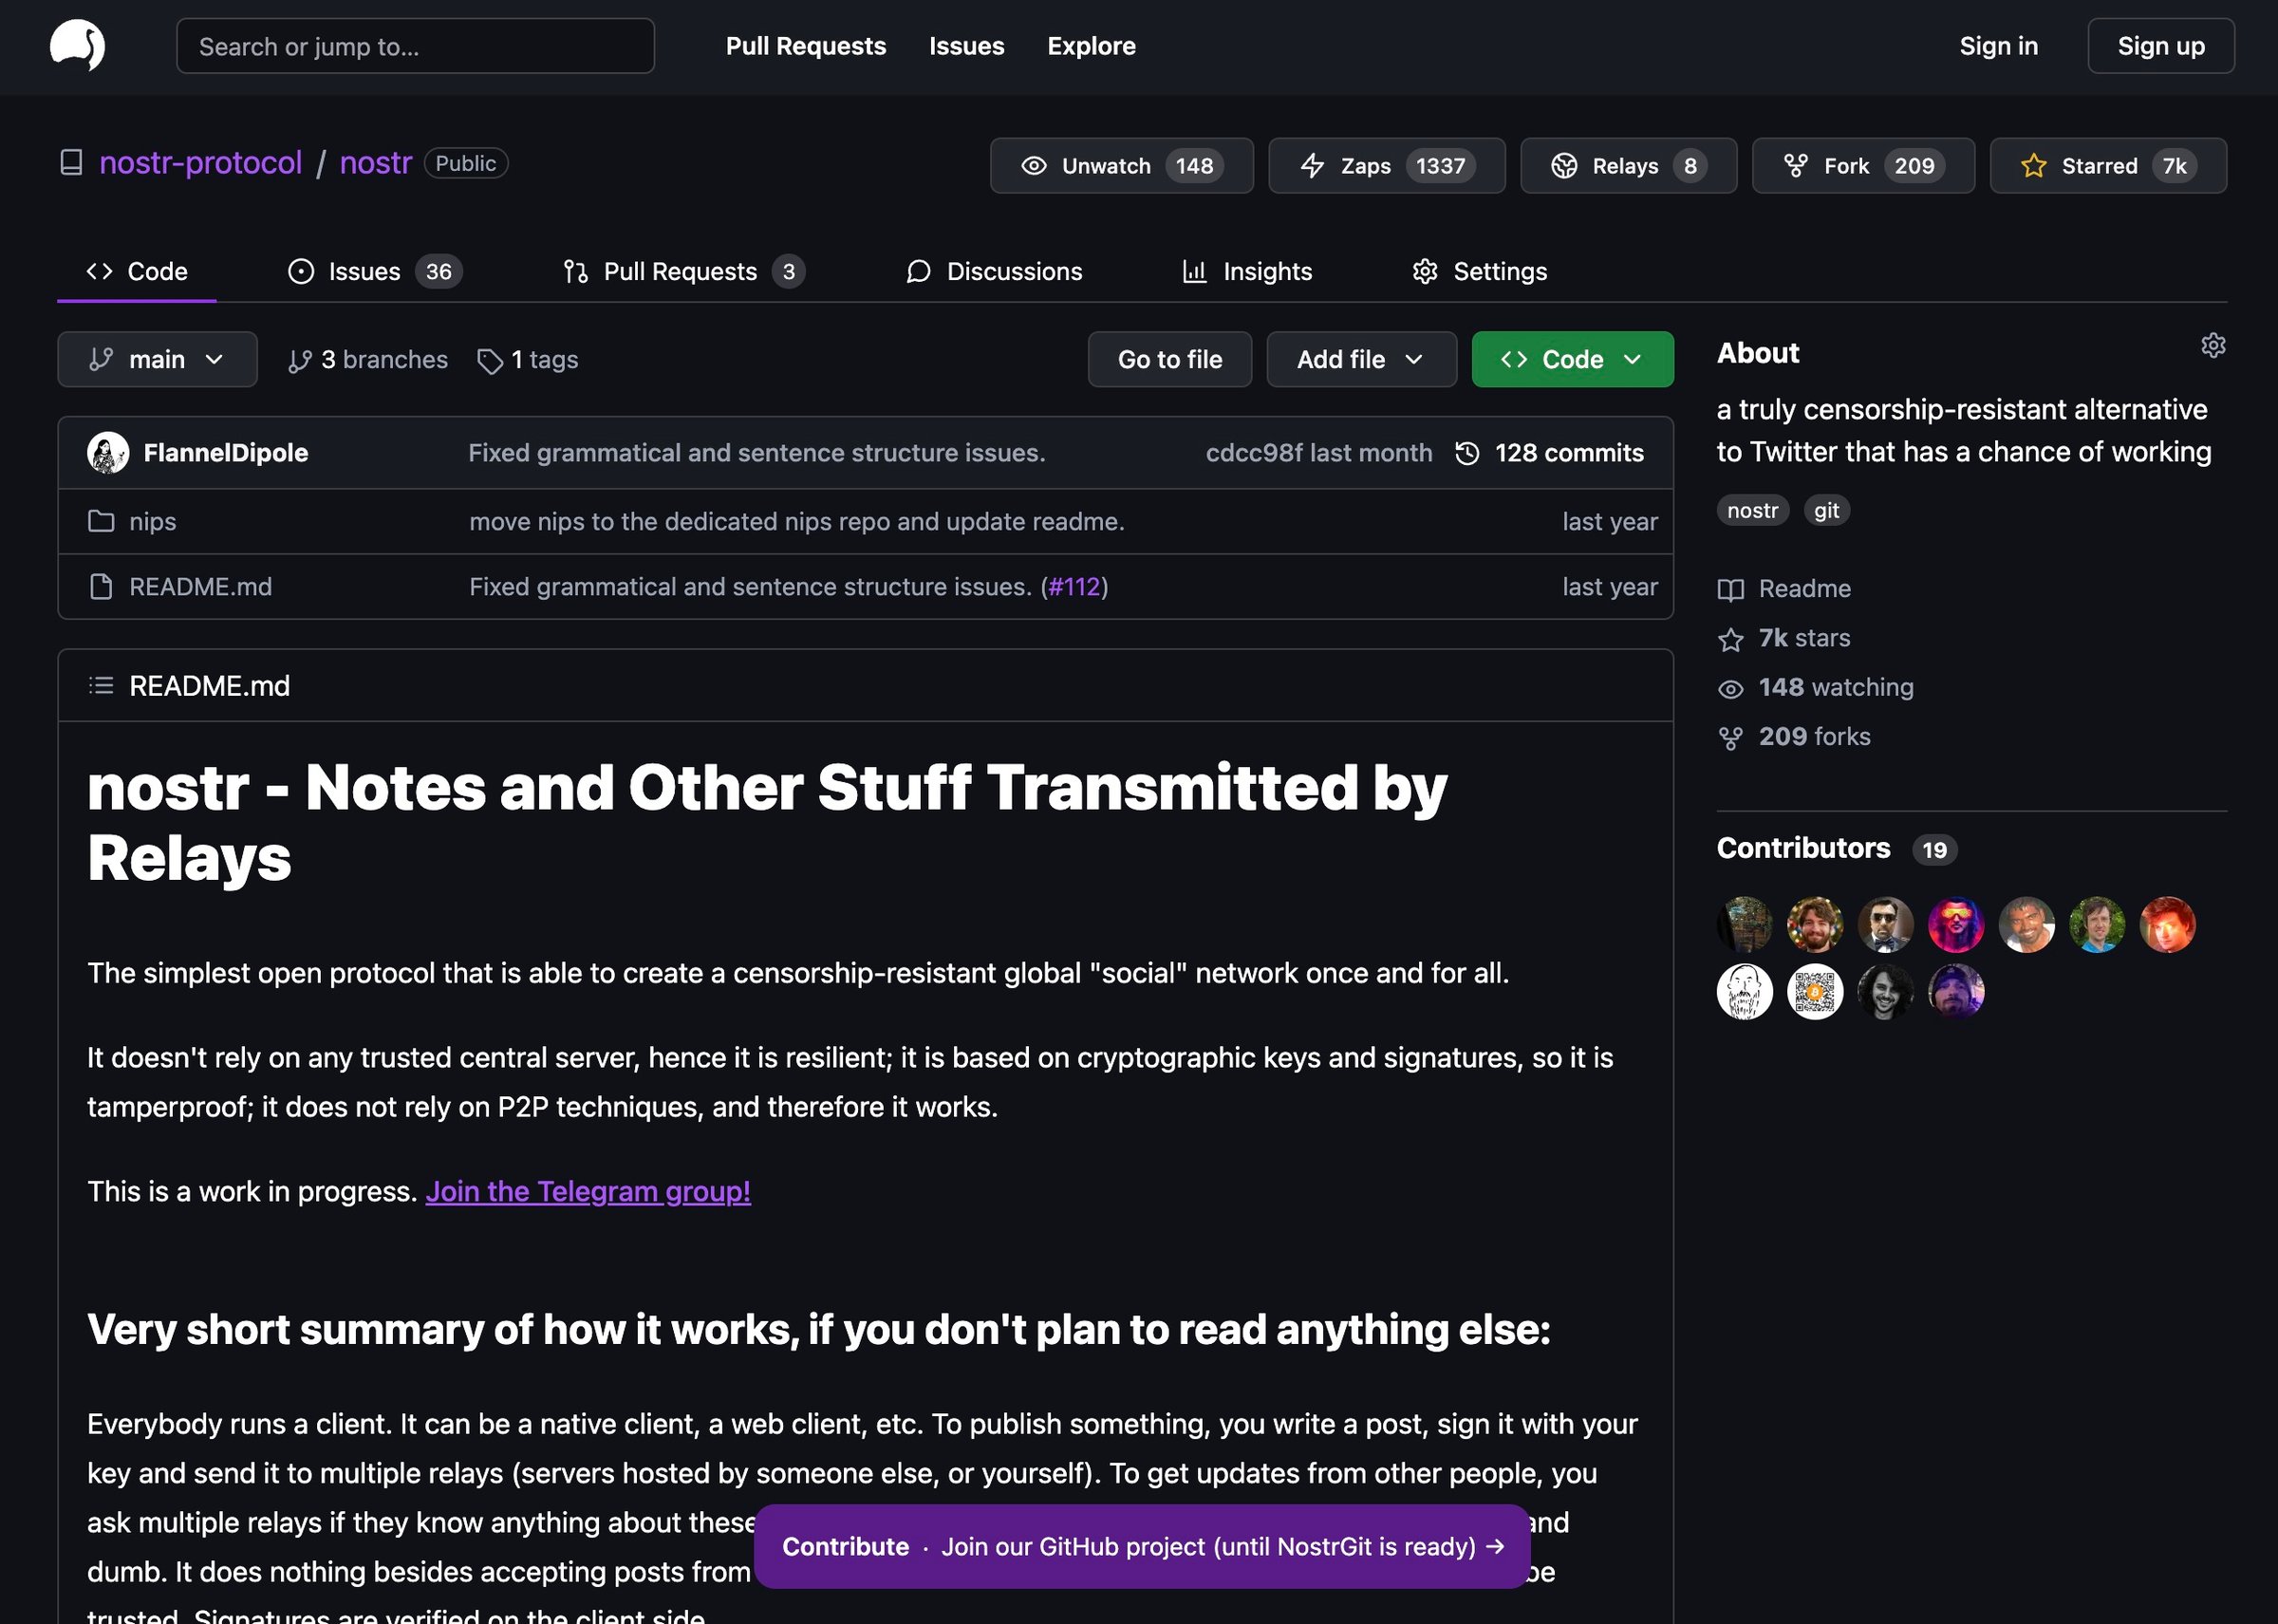Image resolution: width=2278 pixels, height=1624 pixels.
Task: Click the purple Contribute banner
Action: coord(1142,1547)
